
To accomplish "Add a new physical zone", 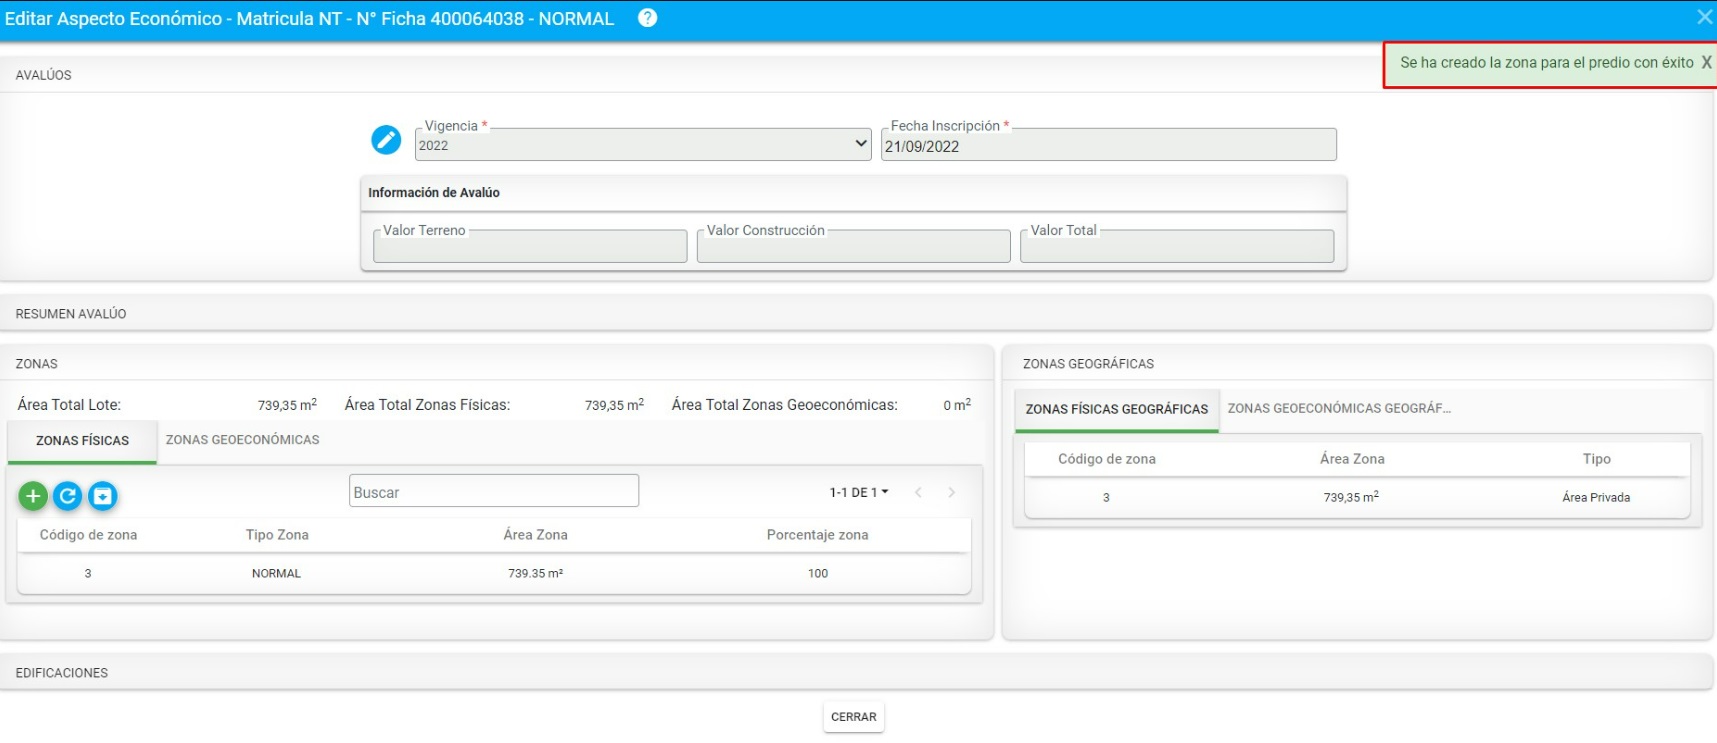I will pyautogui.click(x=33, y=496).
